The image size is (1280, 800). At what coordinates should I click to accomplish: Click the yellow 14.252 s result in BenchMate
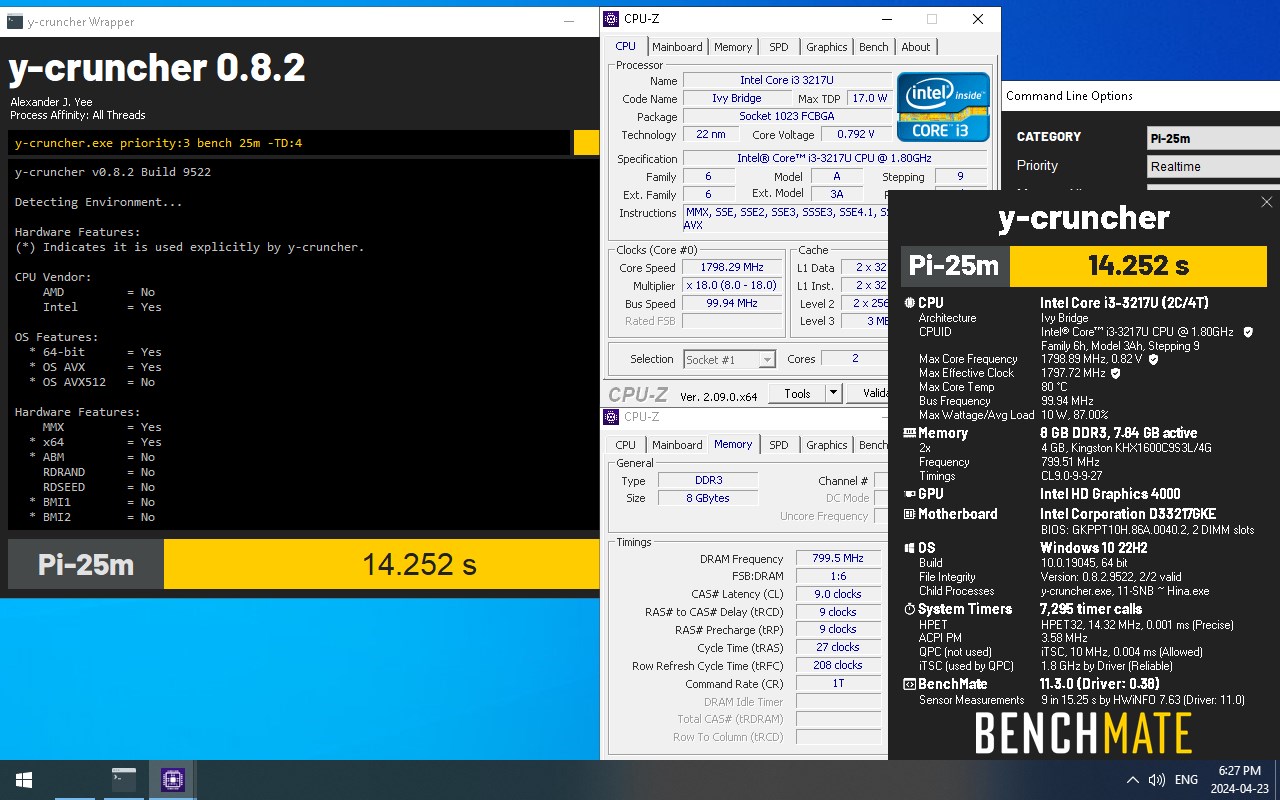tap(1138, 266)
